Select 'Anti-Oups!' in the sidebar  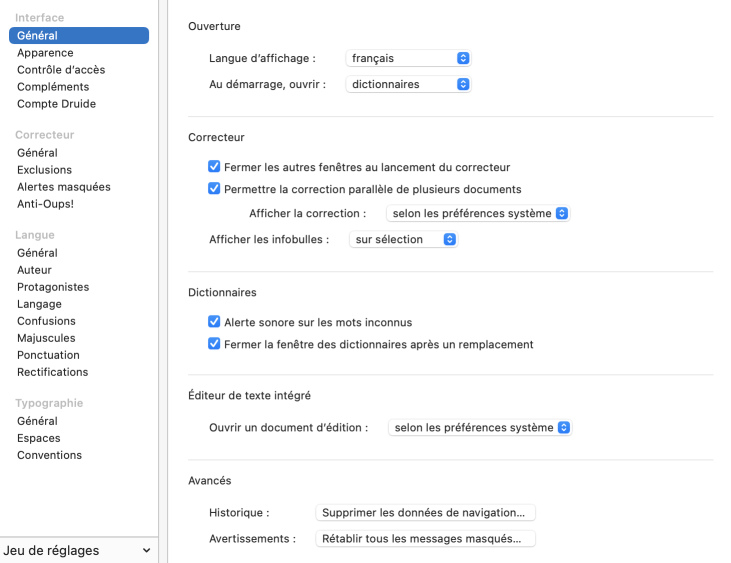point(45,204)
